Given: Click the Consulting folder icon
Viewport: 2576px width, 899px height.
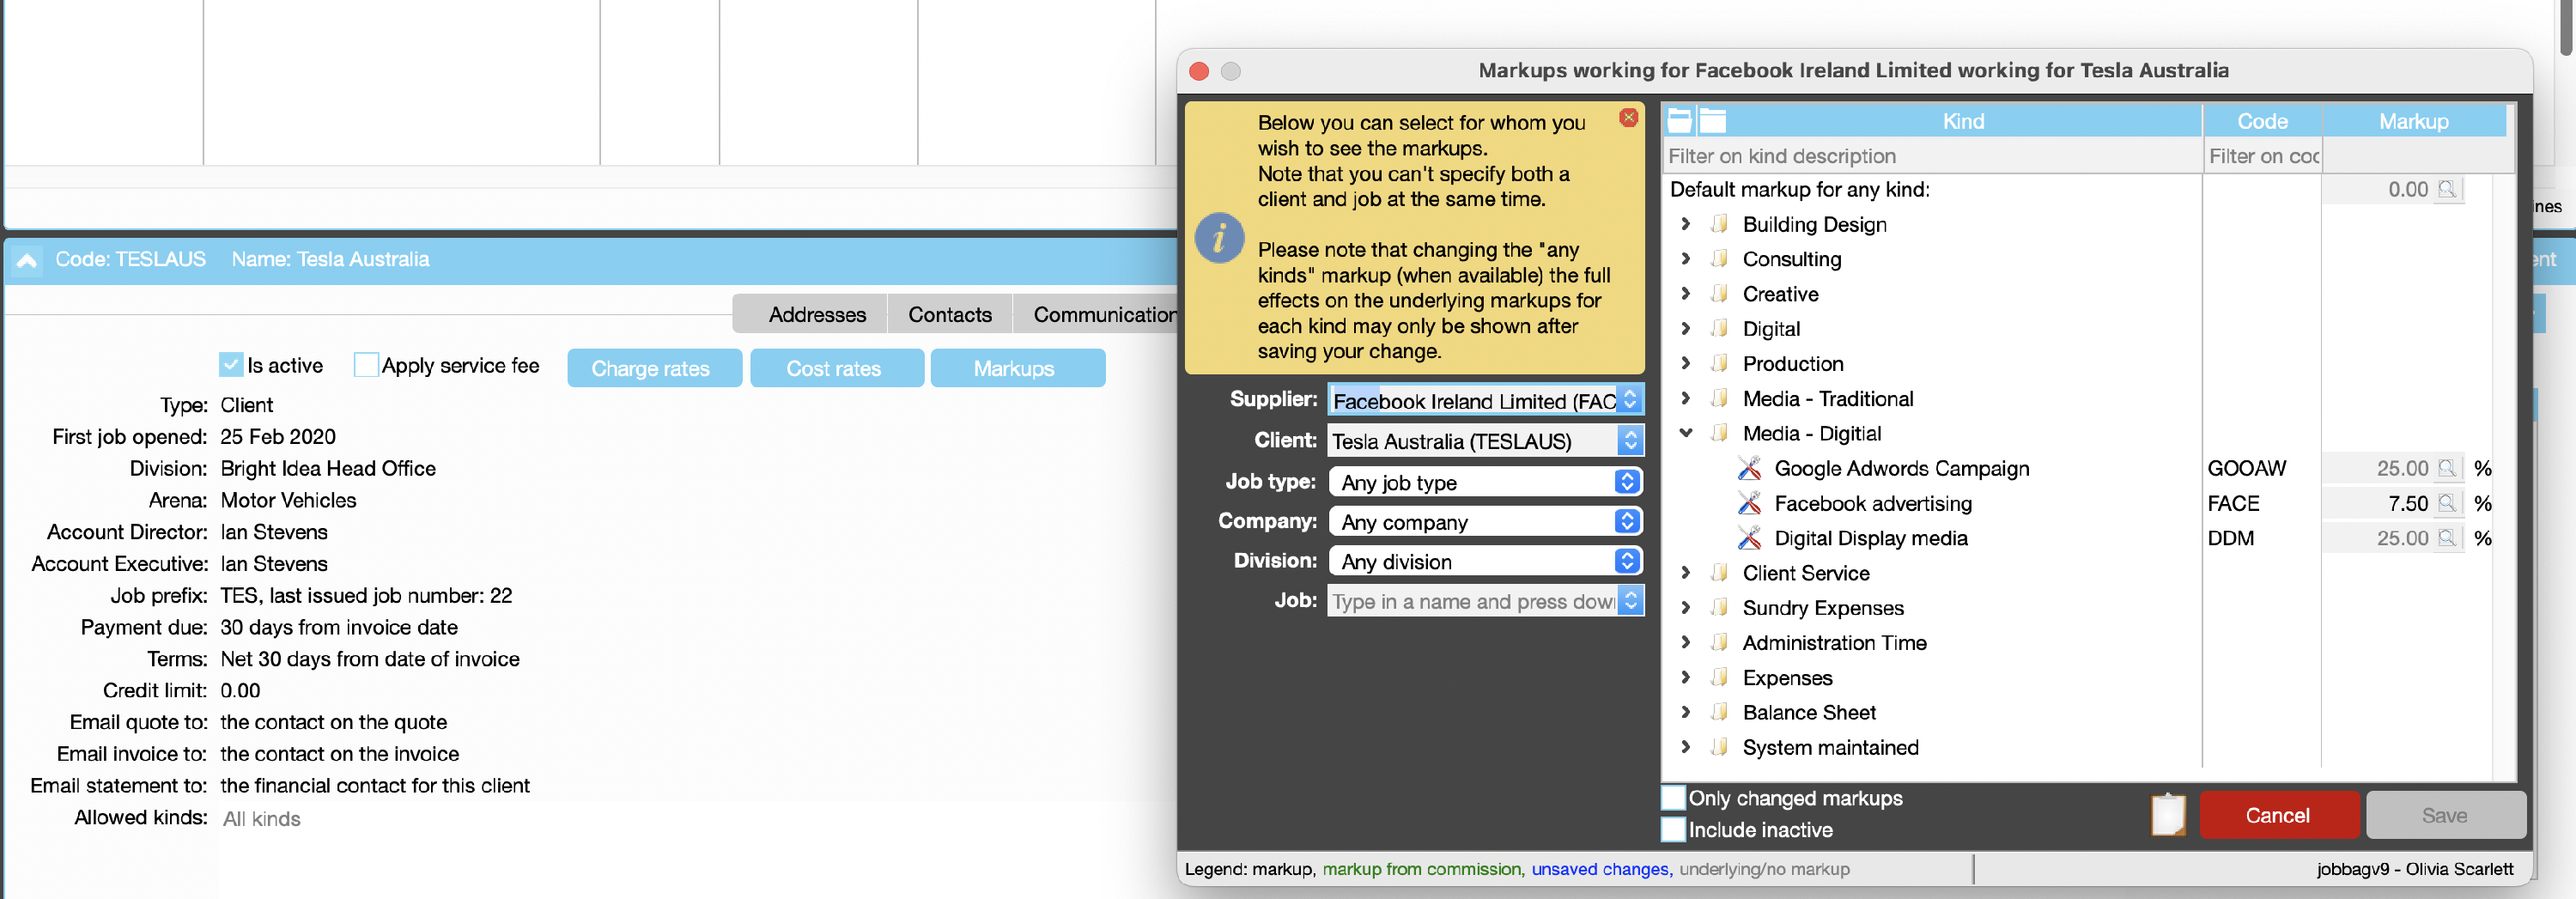Looking at the screenshot, I should point(1720,259).
